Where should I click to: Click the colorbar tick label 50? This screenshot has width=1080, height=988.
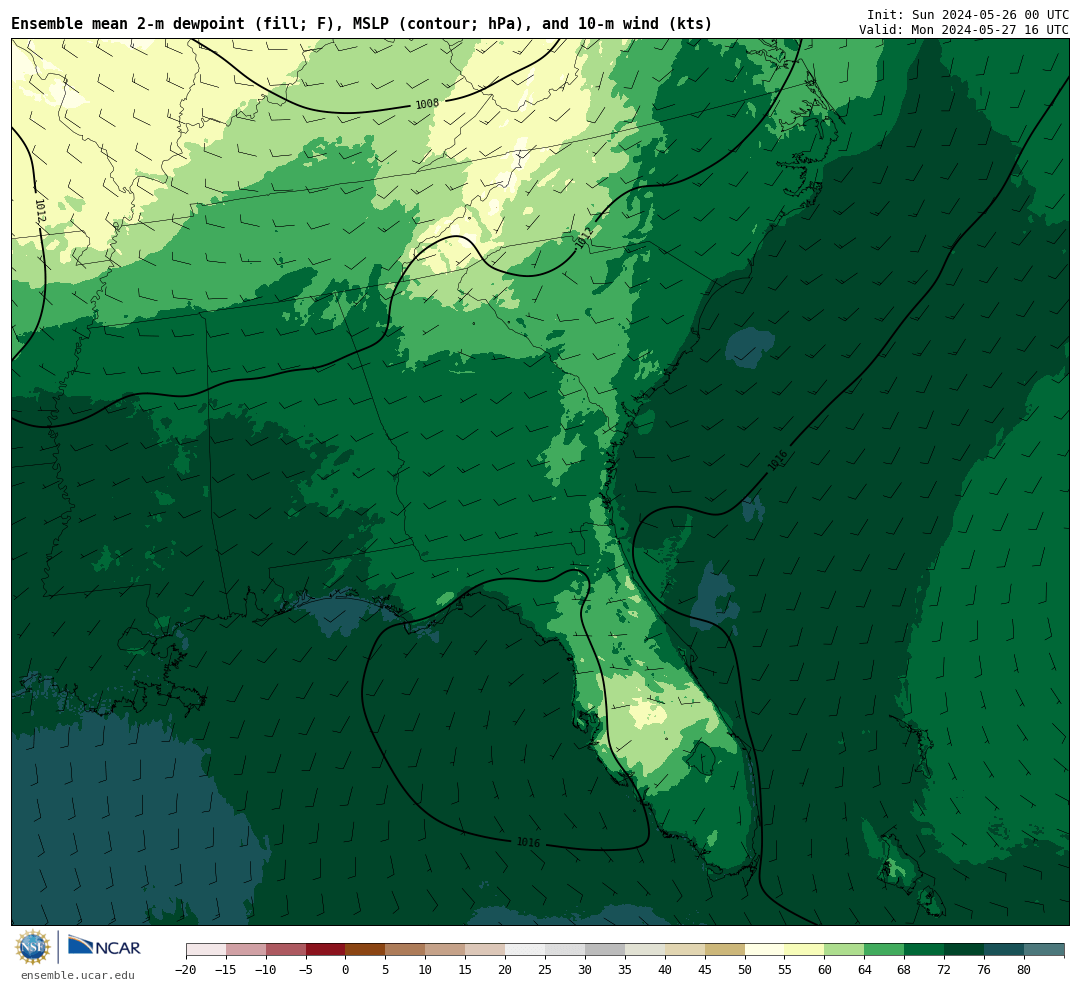click(745, 970)
